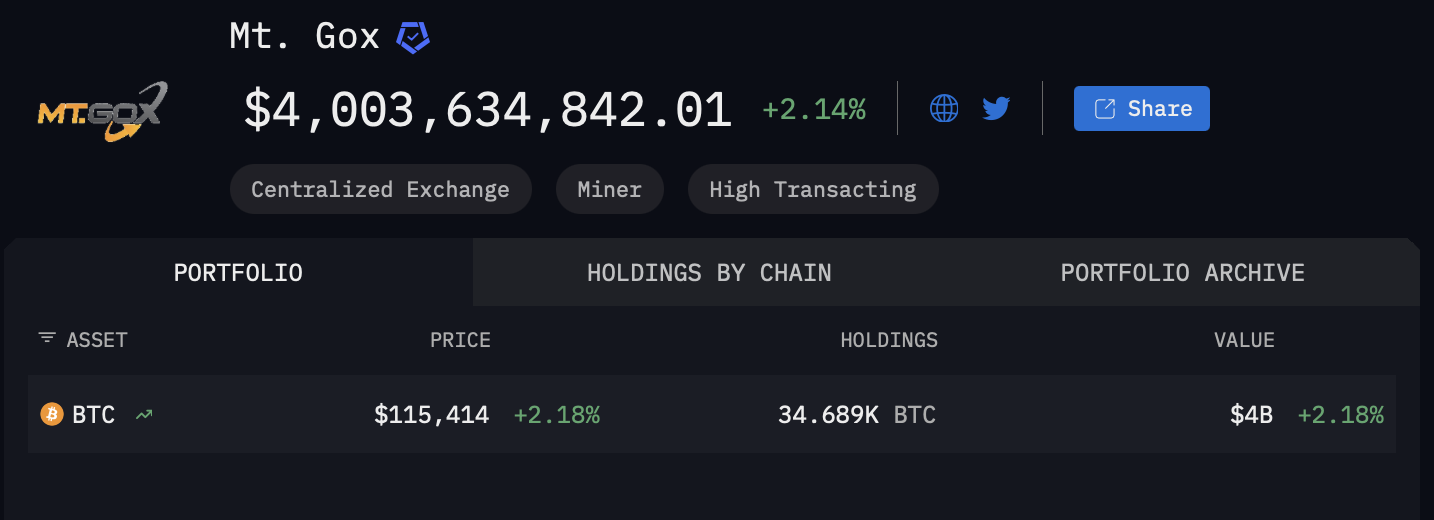Switch to the Portfolio tab
The height and width of the screenshot is (520, 1434).
click(x=238, y=272)
